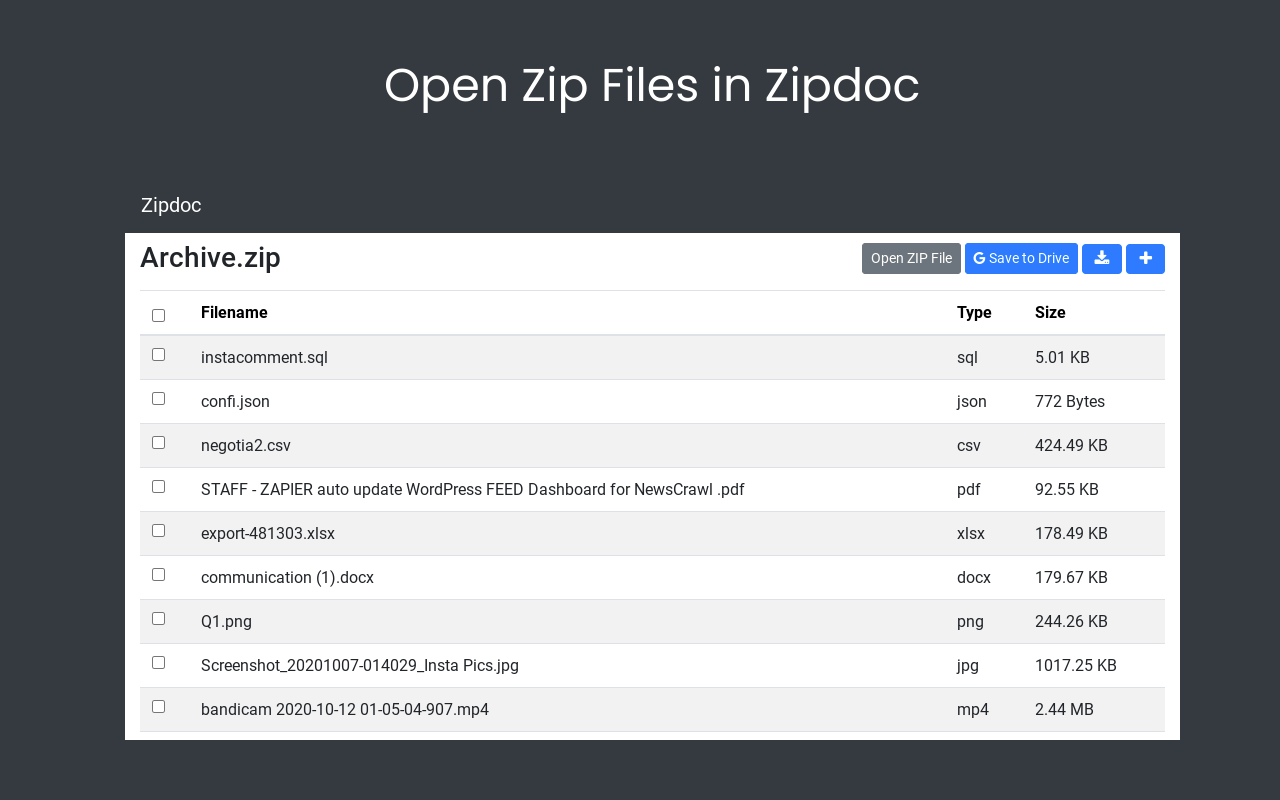Click the png type cell
Image resolution: width=1280 pixels, height=800 pixels.
click(x=970, y=621)
